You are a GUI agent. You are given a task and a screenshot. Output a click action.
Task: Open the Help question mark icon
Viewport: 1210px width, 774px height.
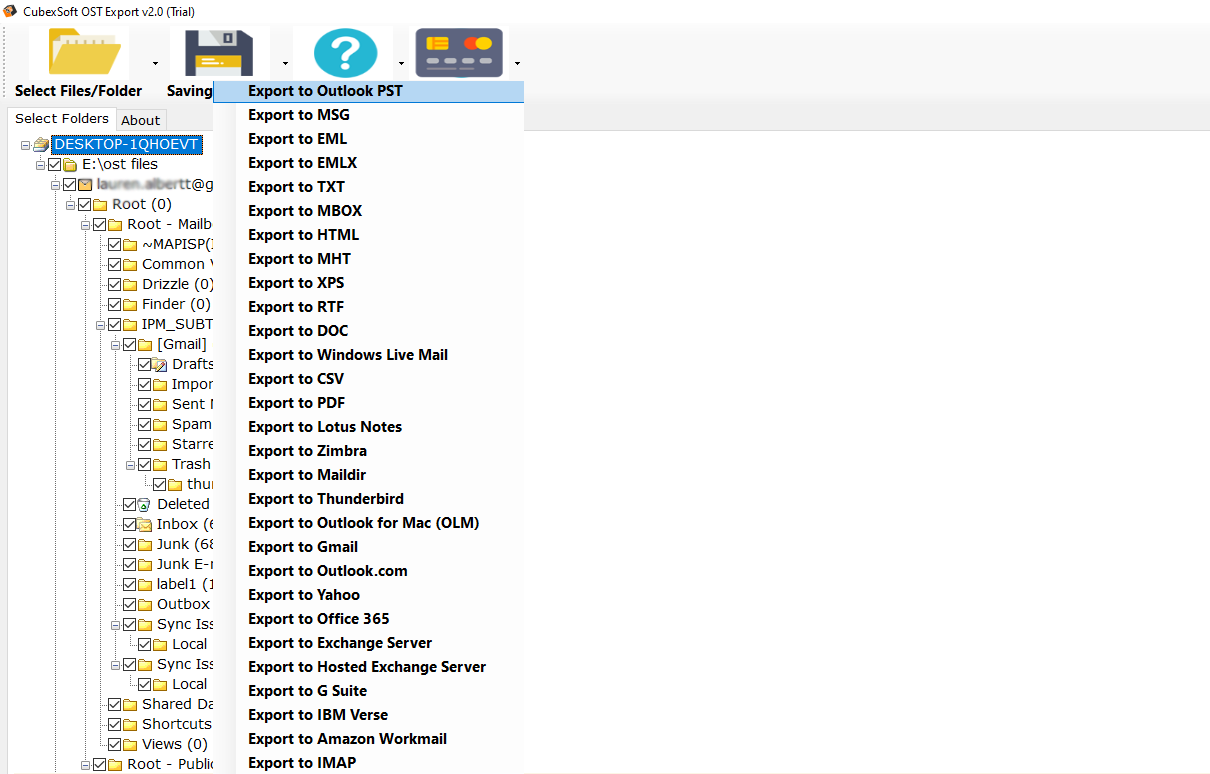pos(345,52)
